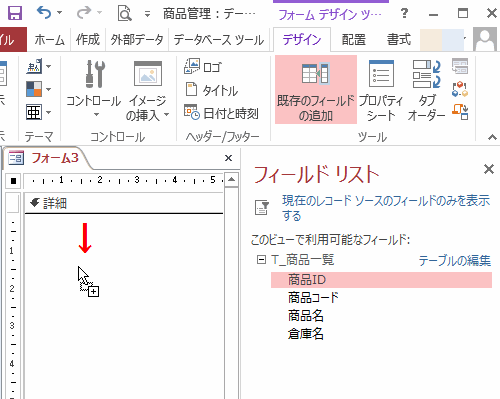
Task: Select the デザイン tab
Action: [x=302, y=40]
